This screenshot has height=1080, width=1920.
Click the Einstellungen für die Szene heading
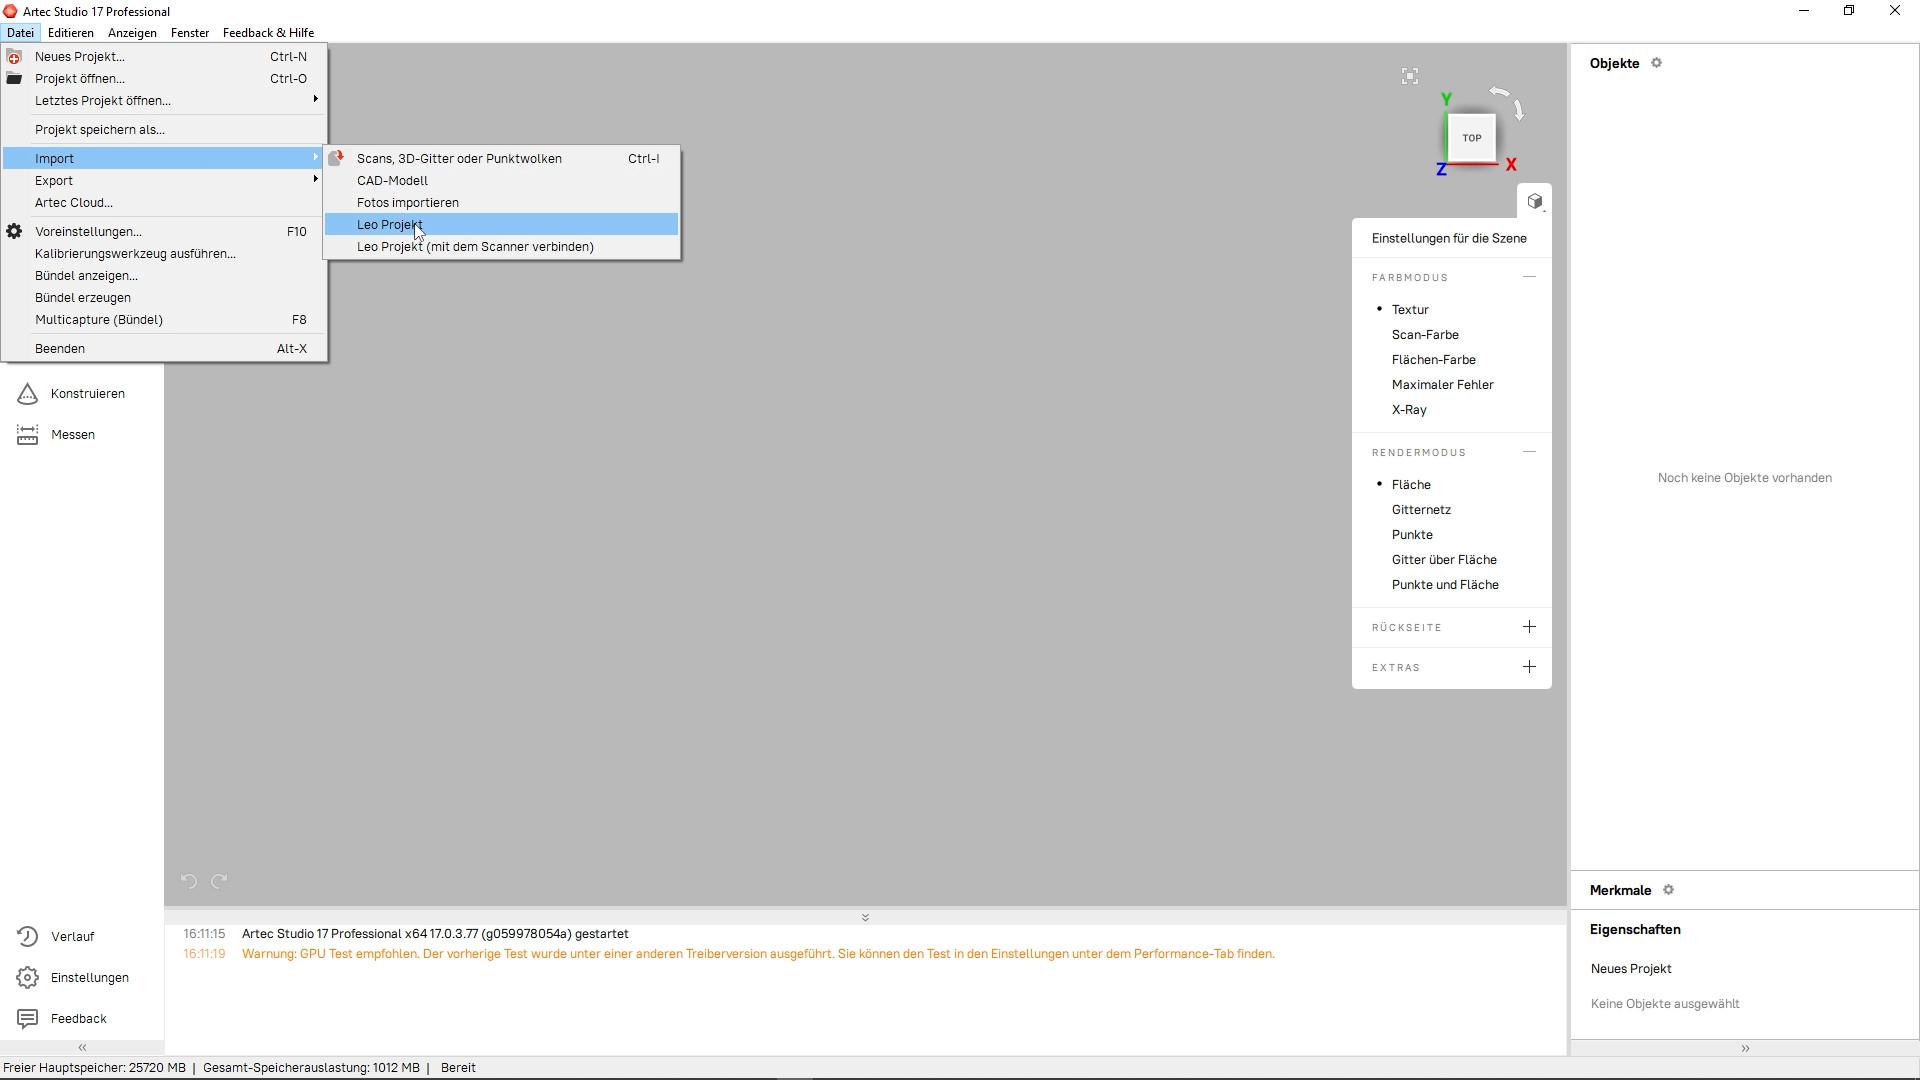coord(1449,239)
